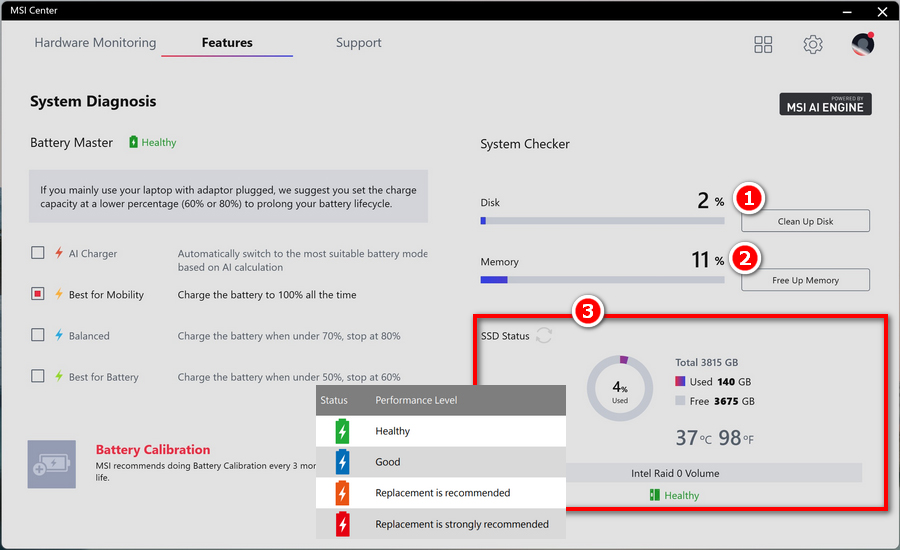Click the SSD 4% used donut chart
900x550 pixels.
[620, 388]
